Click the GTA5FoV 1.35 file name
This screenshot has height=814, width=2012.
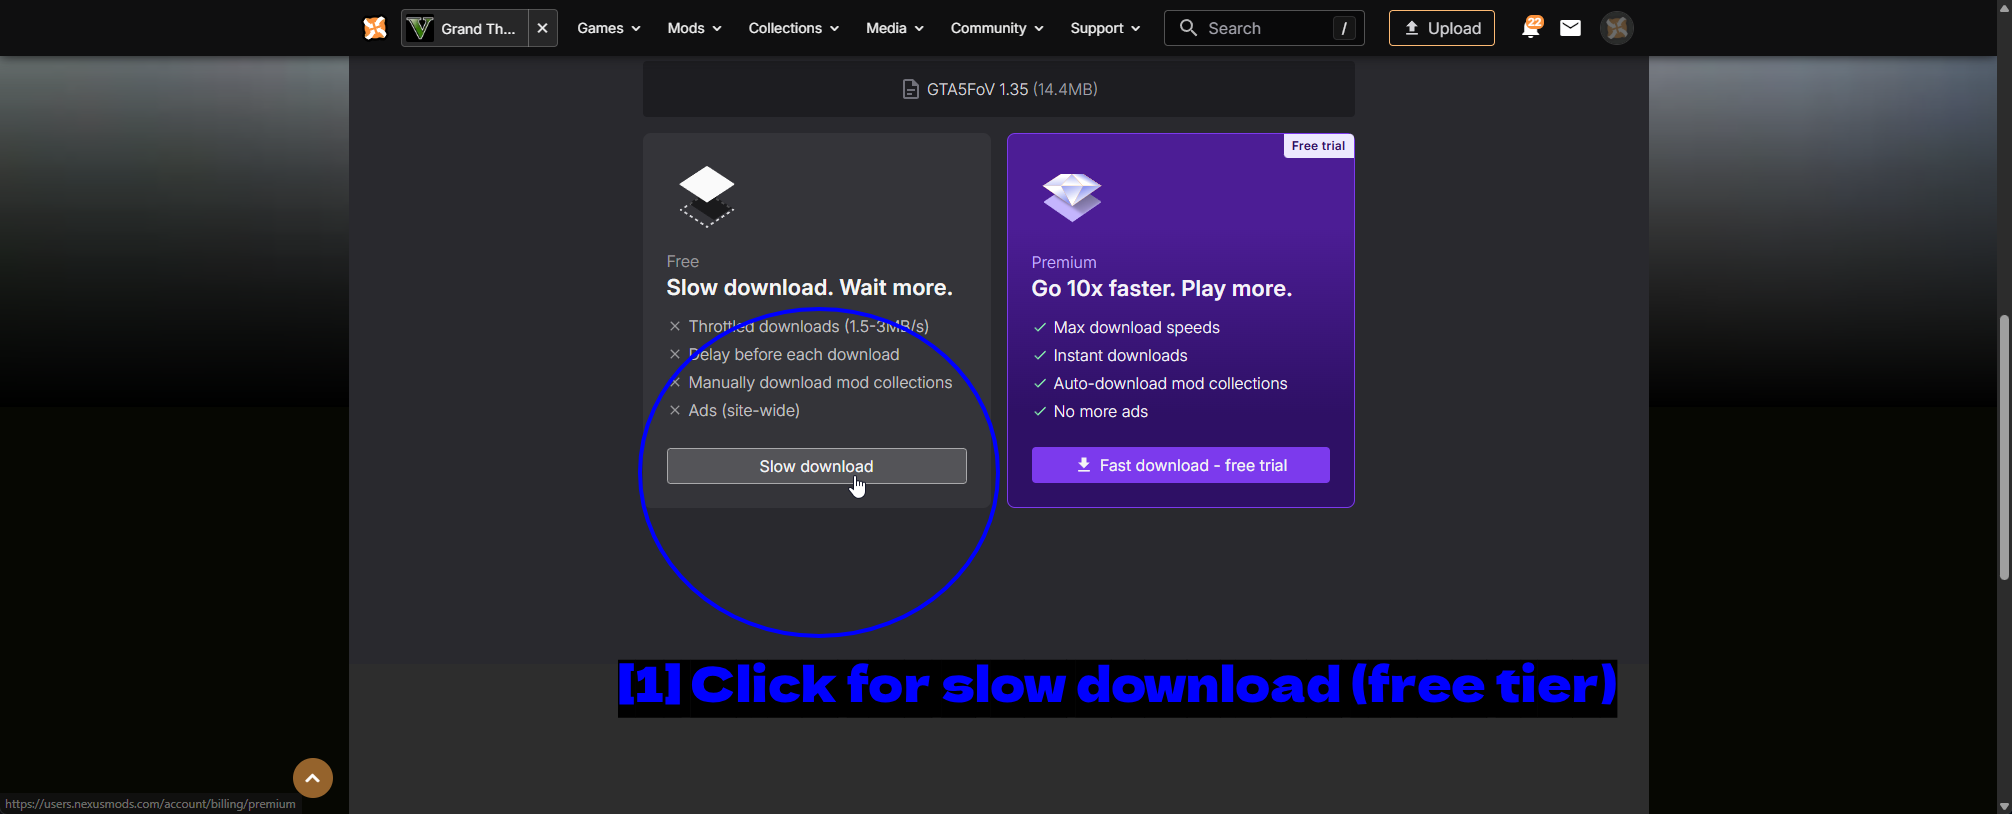coord(977,89)
